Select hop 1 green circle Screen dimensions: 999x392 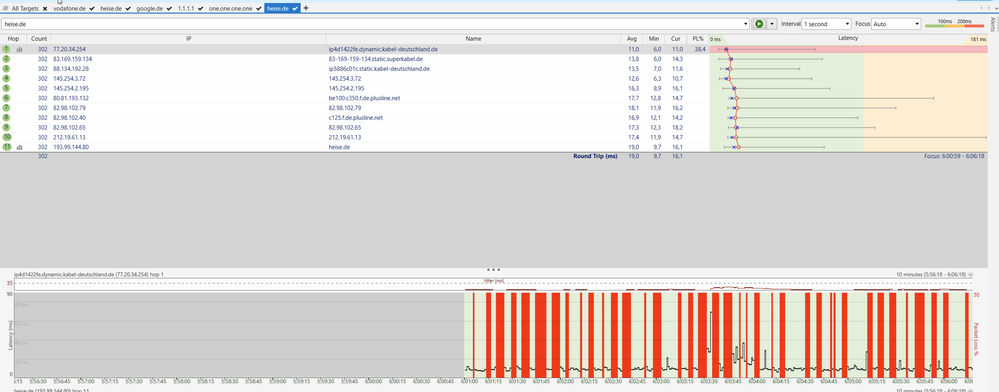[x=6, y=49]
